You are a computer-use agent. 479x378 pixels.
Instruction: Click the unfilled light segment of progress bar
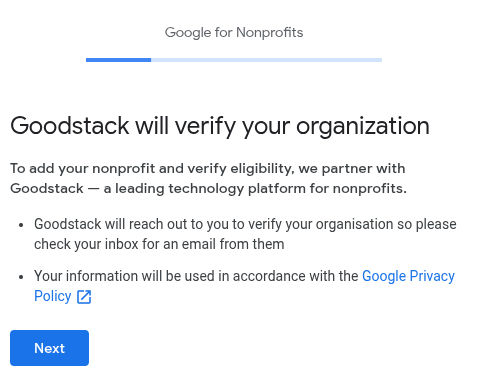click(x=266, y=60)
